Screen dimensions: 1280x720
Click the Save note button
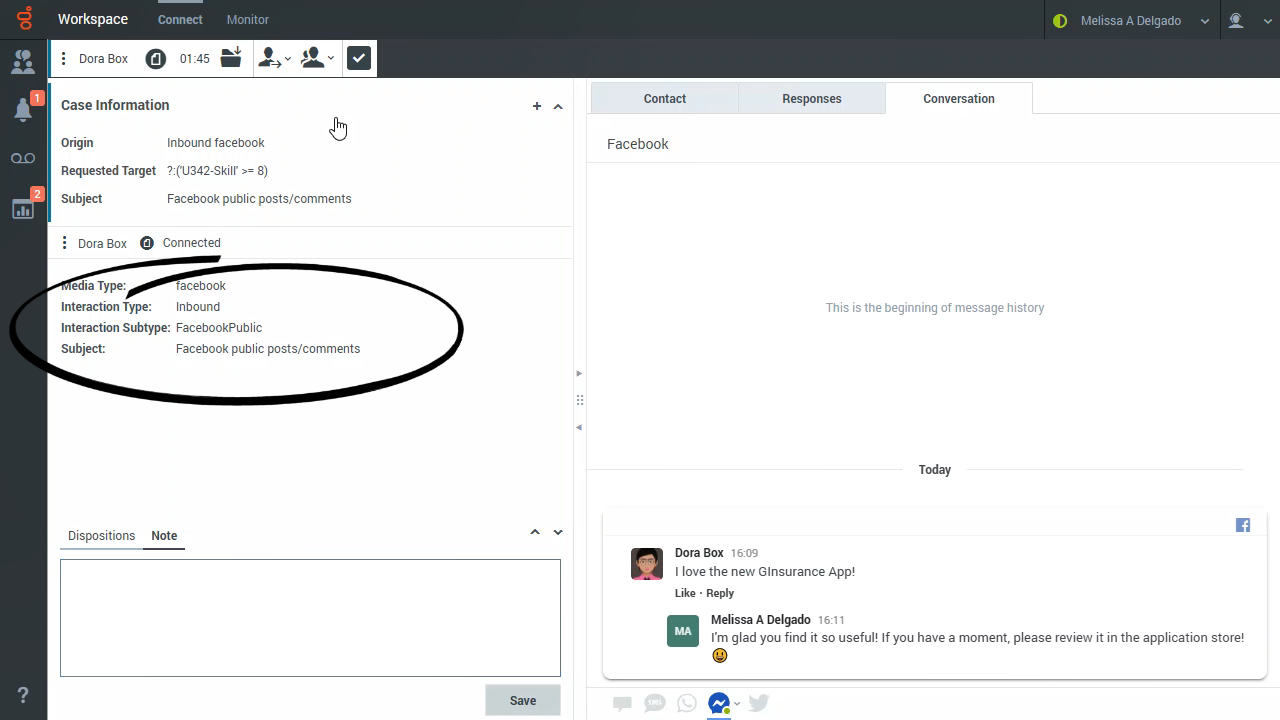click(523, 700)
